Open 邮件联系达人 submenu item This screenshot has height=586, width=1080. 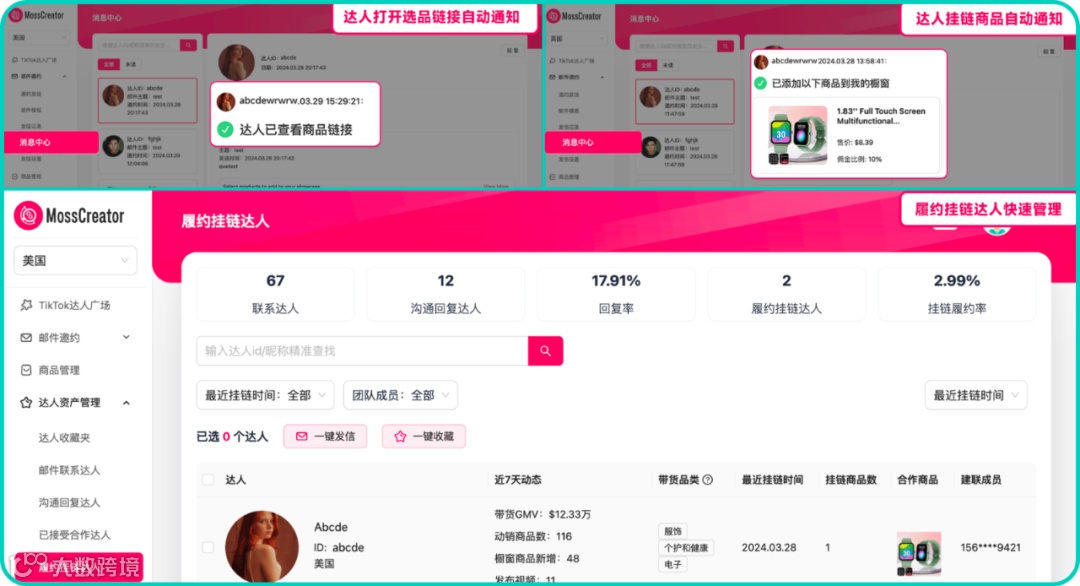point(70,470)
